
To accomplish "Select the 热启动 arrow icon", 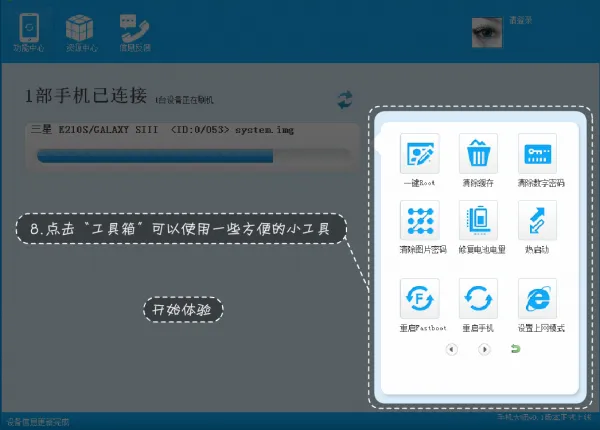I will click(537, 220).
